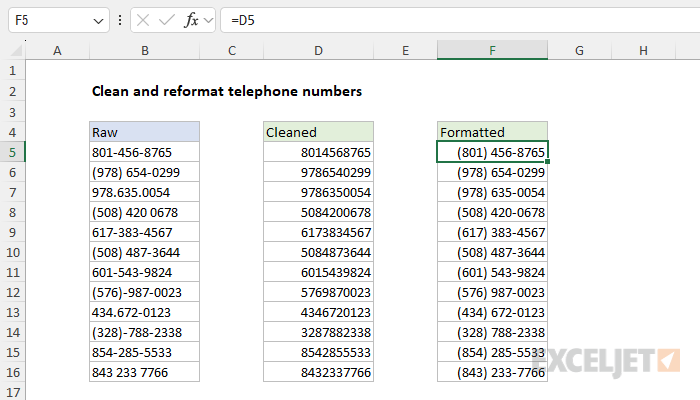Viewport: 700px width, 400px height.
Task: Select cleaned value 8542855533
Action: (x=318, y=352)
